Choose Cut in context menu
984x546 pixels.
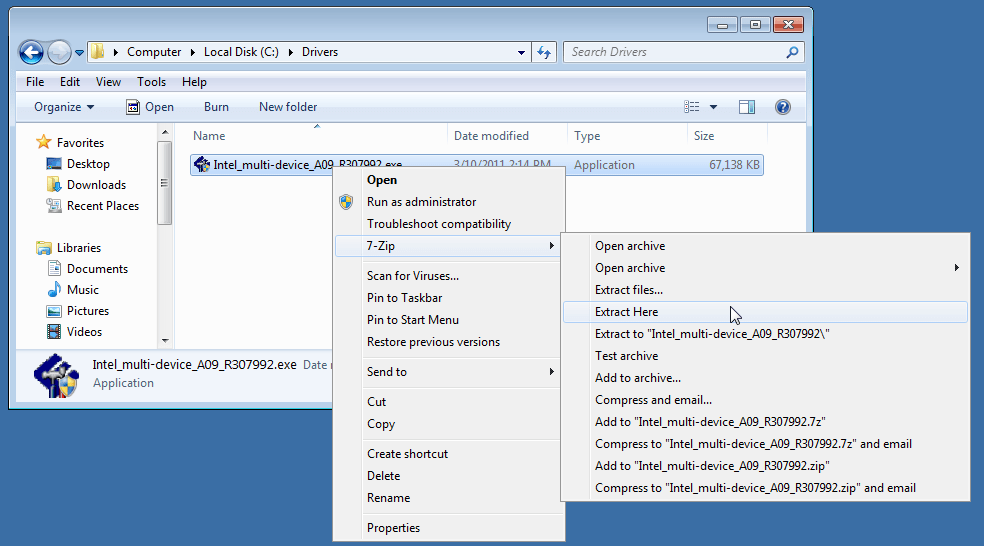point(449,402)
